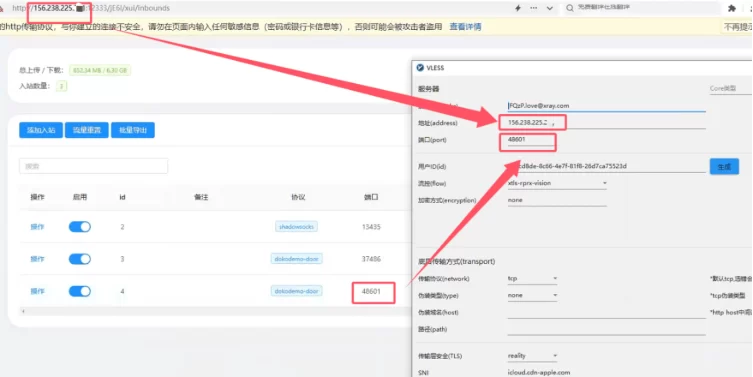The width and height of the screenshot is (753, 377).
Task: Open the three-dots menu in address bar
Action: (534, 8)
